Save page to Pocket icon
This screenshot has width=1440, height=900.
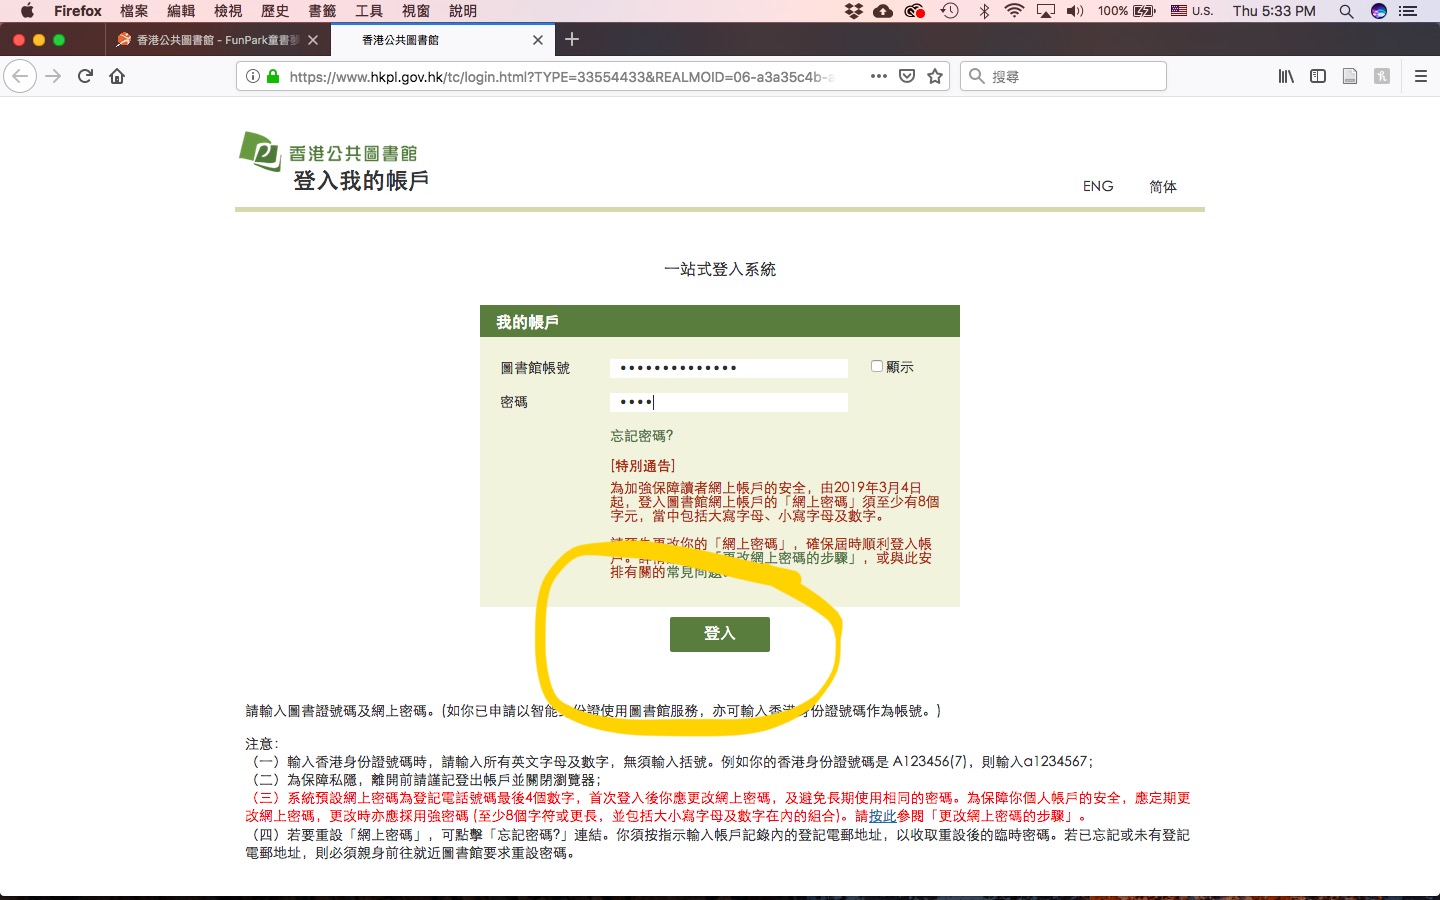[x=907, y=76]
